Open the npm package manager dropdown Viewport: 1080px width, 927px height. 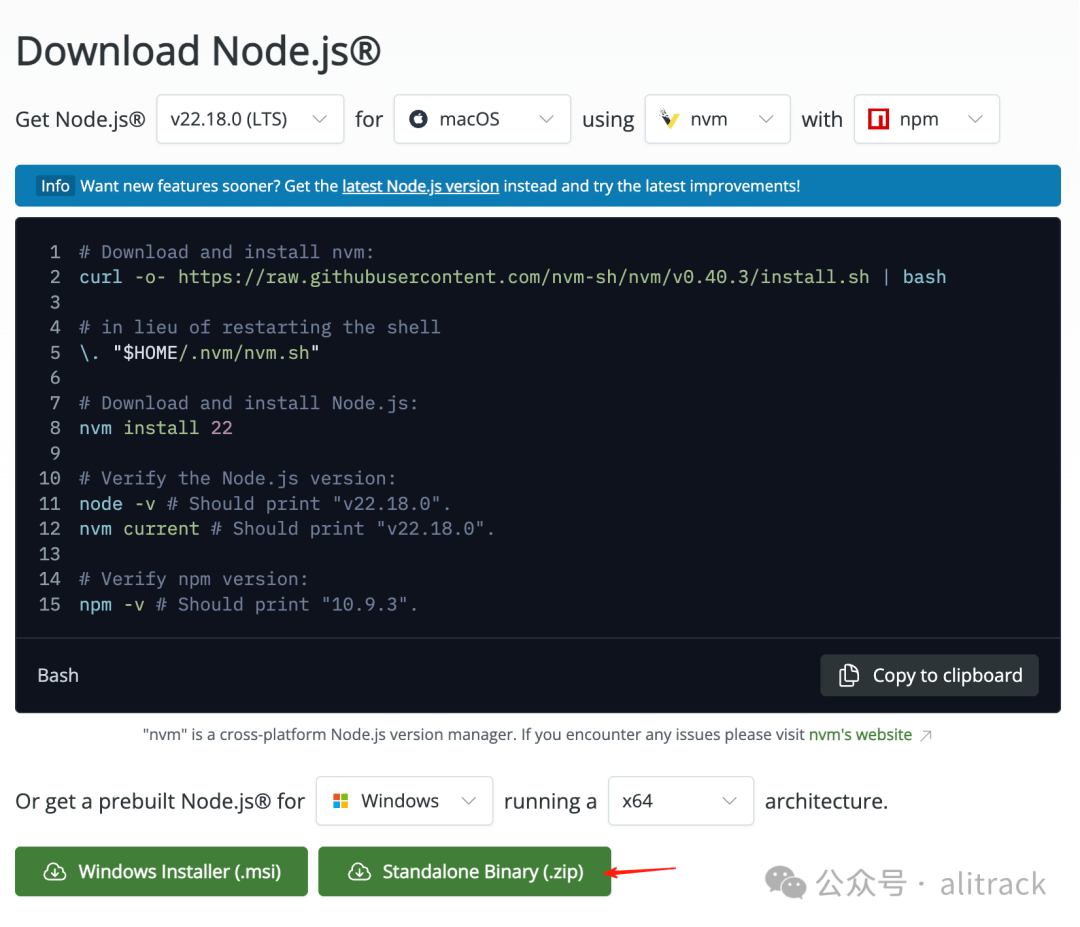[x=926, y=119]
